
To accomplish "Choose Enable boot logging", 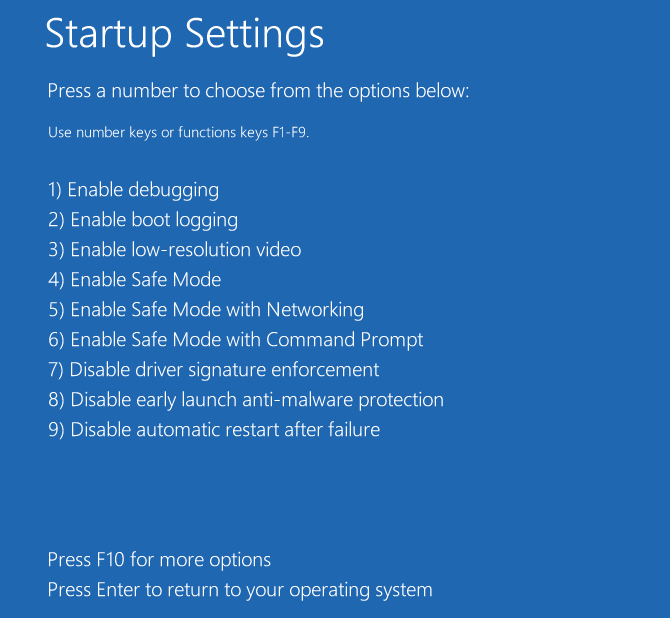I will (142, 220).
